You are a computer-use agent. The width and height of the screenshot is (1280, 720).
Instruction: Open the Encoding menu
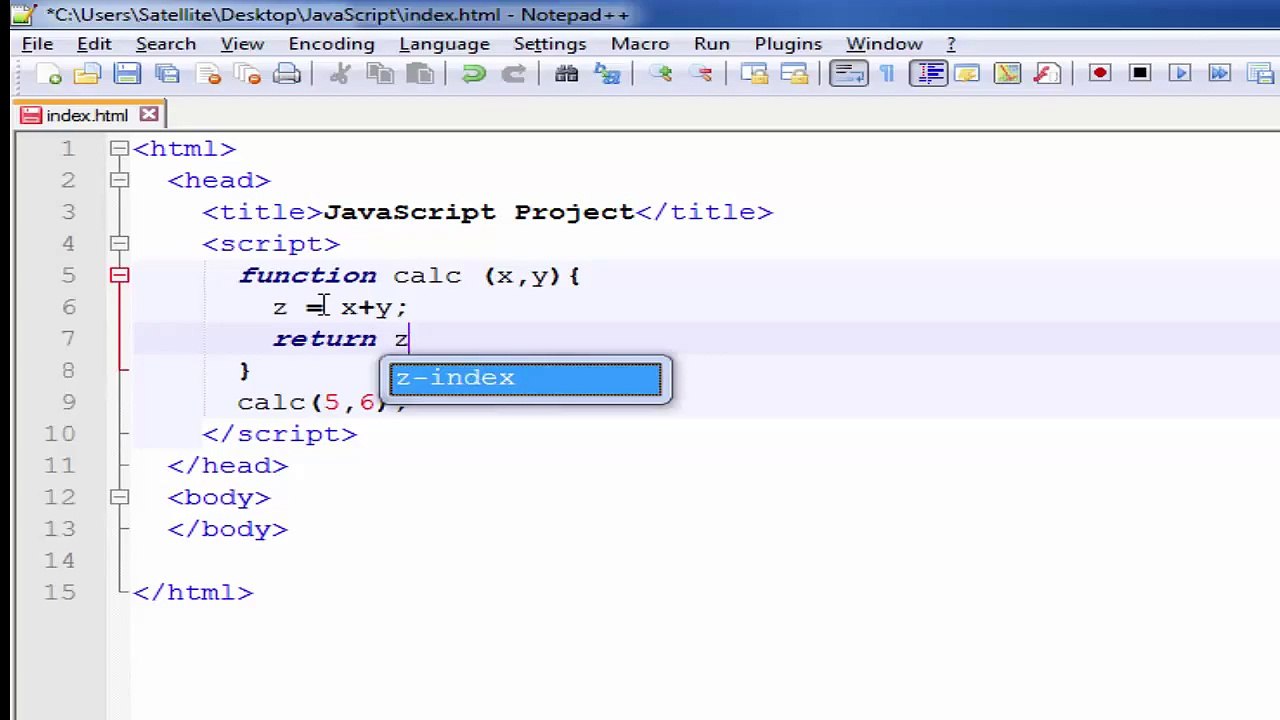(331, 44)
